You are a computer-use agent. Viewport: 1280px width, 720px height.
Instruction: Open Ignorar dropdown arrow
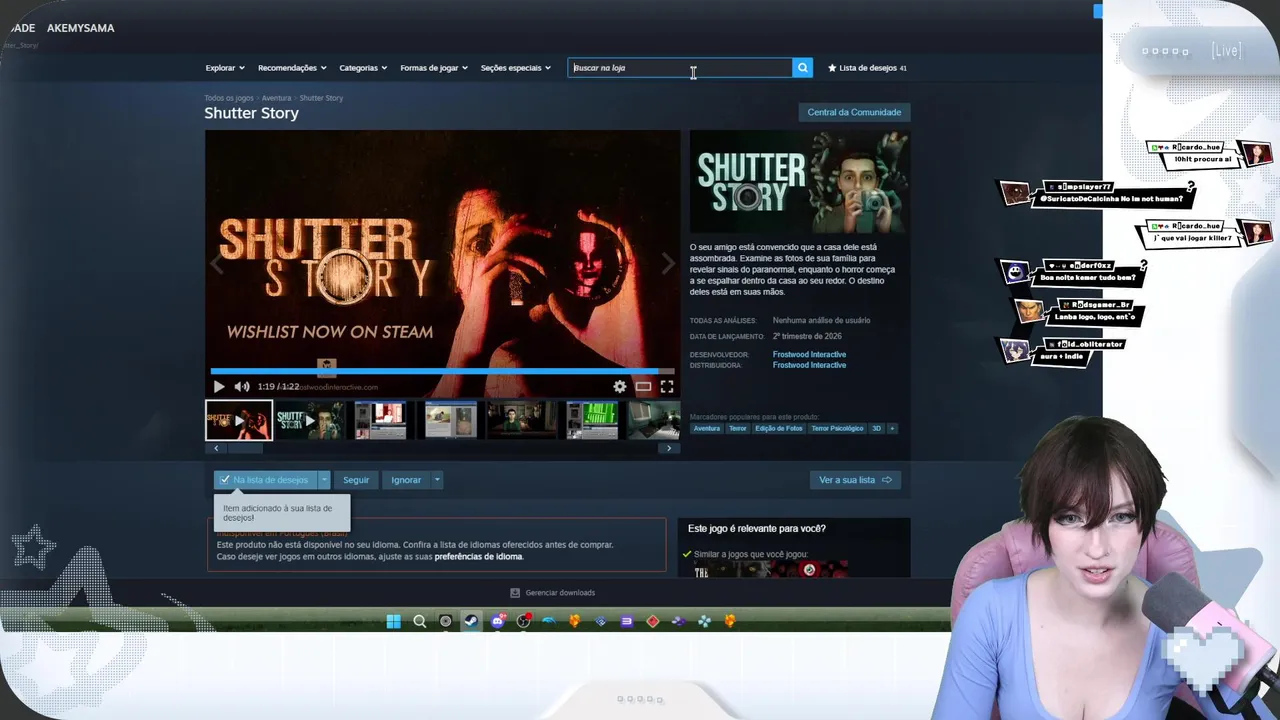(x=437, y=480)
